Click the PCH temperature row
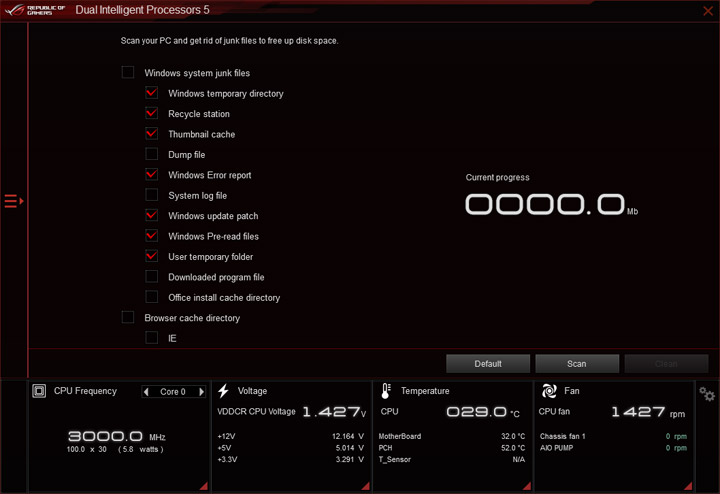This screenshot has height=494, width=720. coord(452,448)
